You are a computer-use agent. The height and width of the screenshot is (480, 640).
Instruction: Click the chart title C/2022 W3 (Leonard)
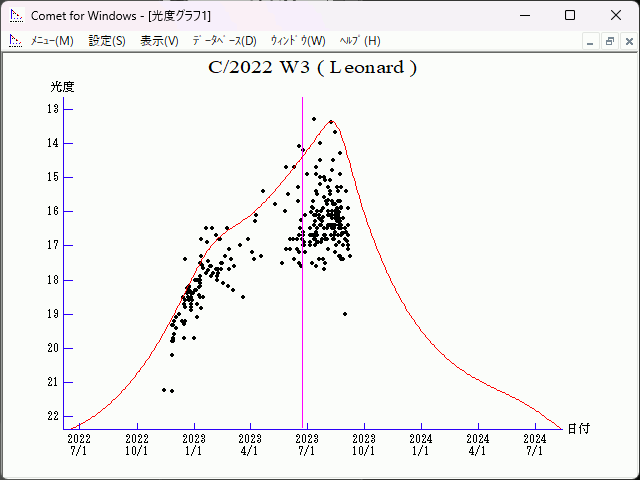312,68
